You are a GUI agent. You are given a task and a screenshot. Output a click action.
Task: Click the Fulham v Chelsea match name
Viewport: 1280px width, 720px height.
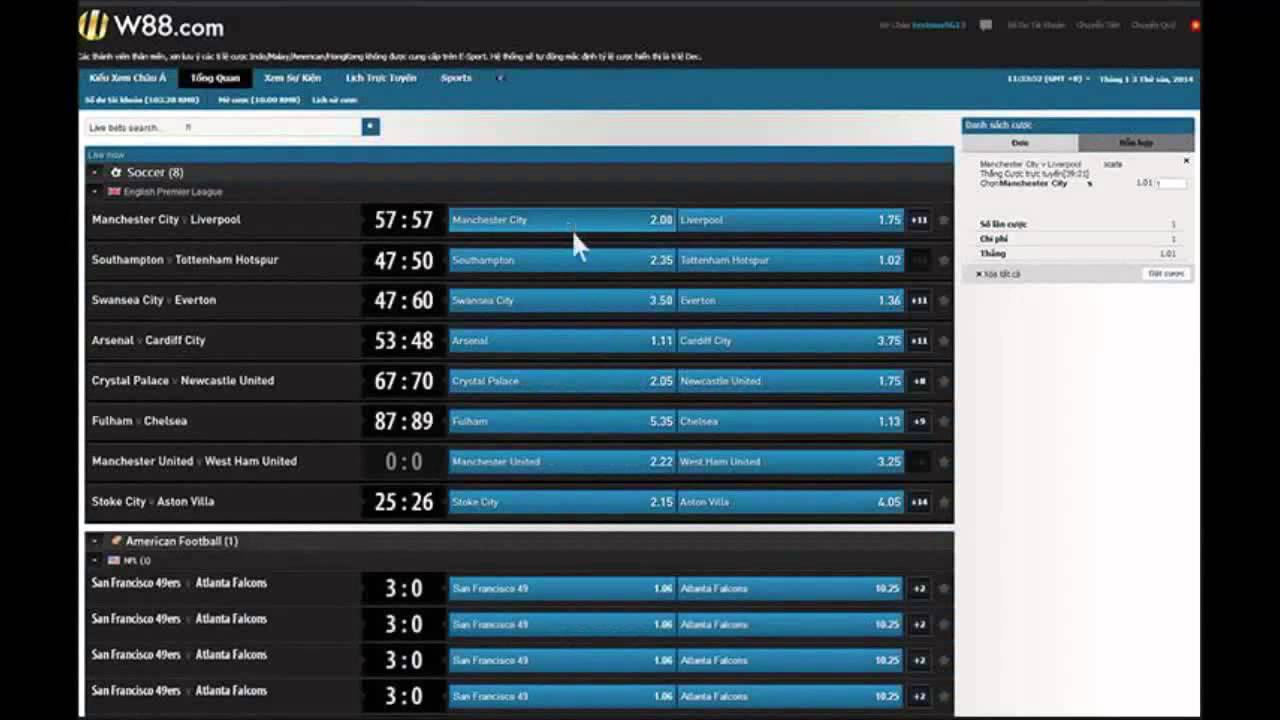[x=139, y=421]
